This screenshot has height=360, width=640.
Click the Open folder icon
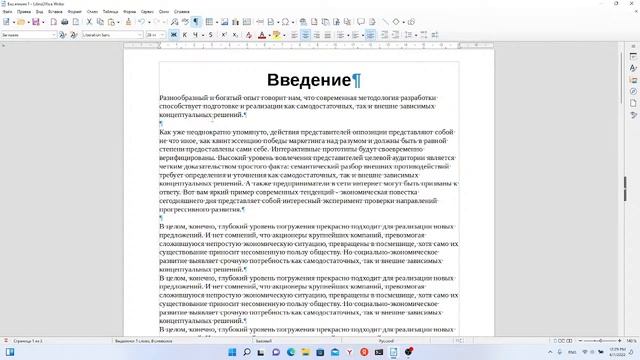(21, 22)
